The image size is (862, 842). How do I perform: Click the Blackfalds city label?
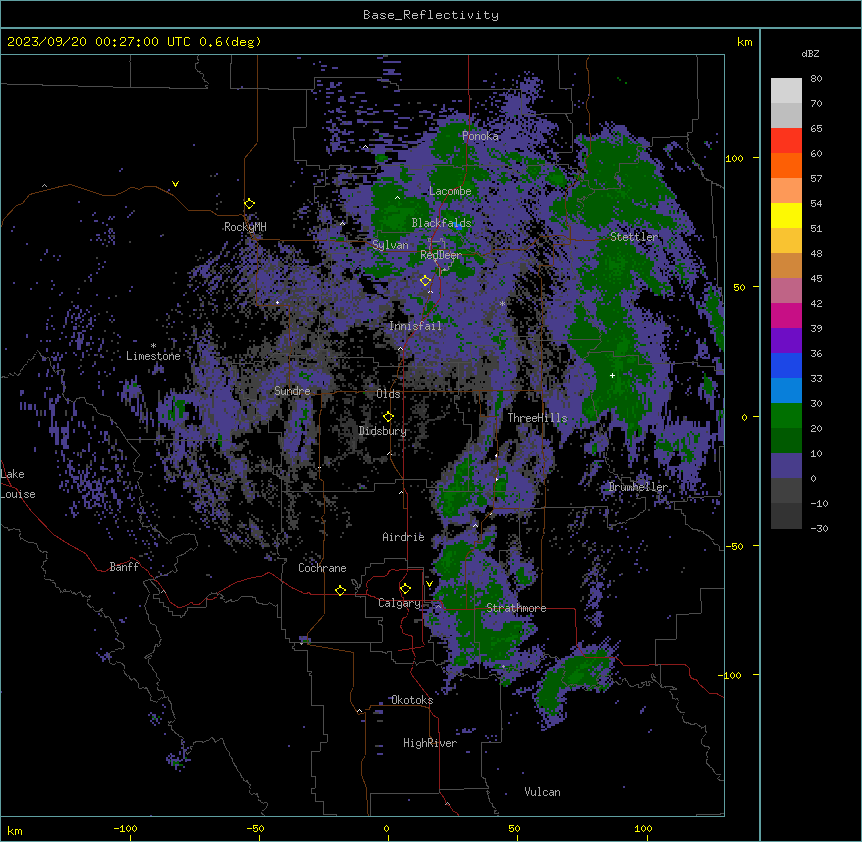441,223
